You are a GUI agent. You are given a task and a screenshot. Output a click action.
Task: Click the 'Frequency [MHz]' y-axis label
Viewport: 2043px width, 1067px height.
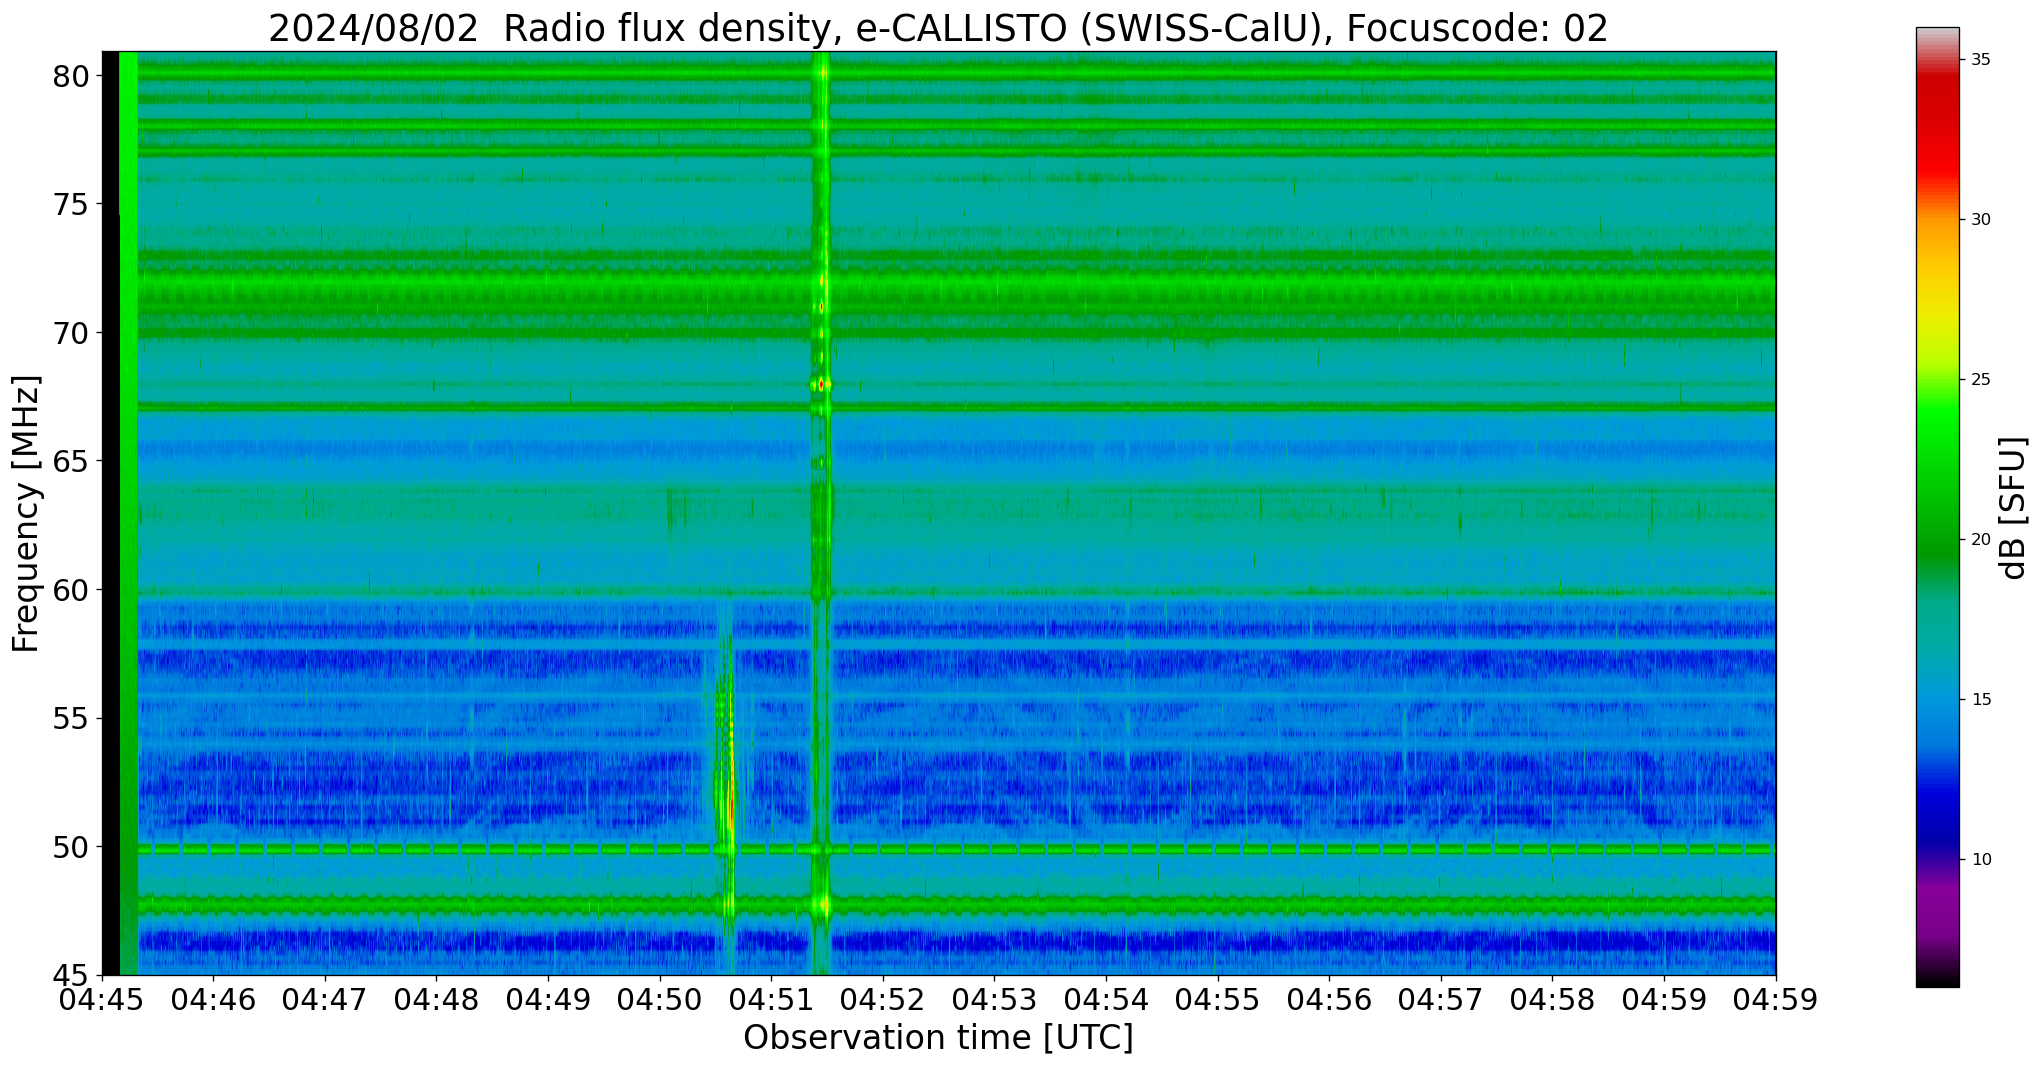pos(26,513)
